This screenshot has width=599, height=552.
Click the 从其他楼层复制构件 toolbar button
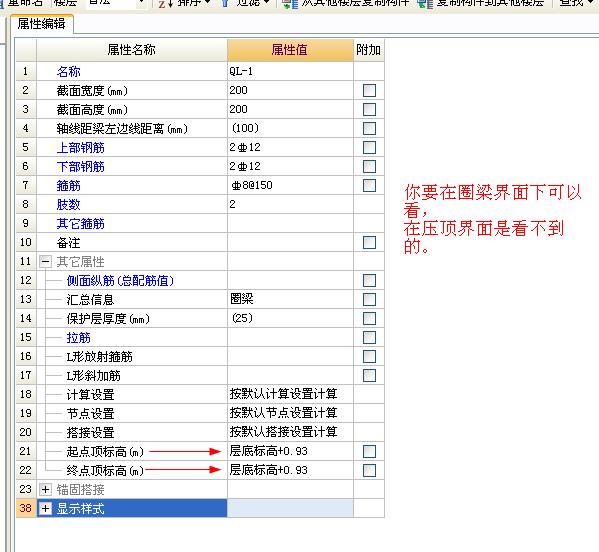pyautogui.click(x=346, y=3)
